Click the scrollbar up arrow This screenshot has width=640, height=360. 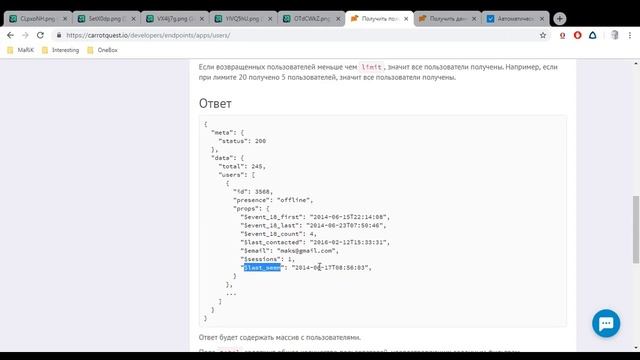636,63
